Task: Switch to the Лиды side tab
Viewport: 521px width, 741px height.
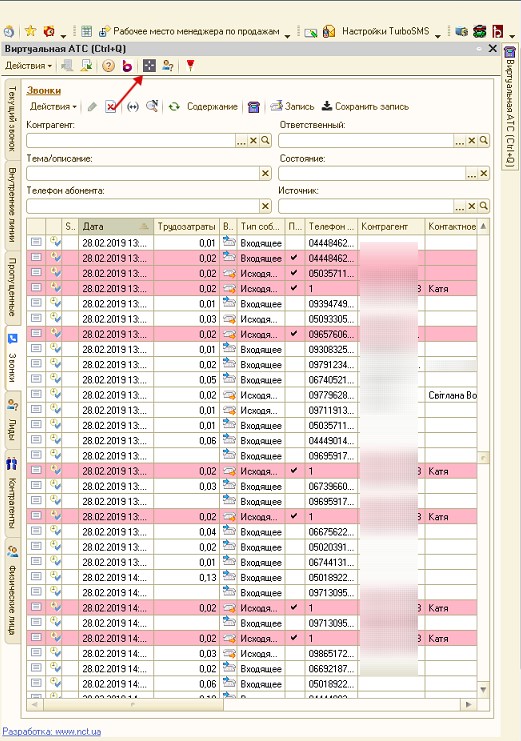Action: click(x=12, y=420)
